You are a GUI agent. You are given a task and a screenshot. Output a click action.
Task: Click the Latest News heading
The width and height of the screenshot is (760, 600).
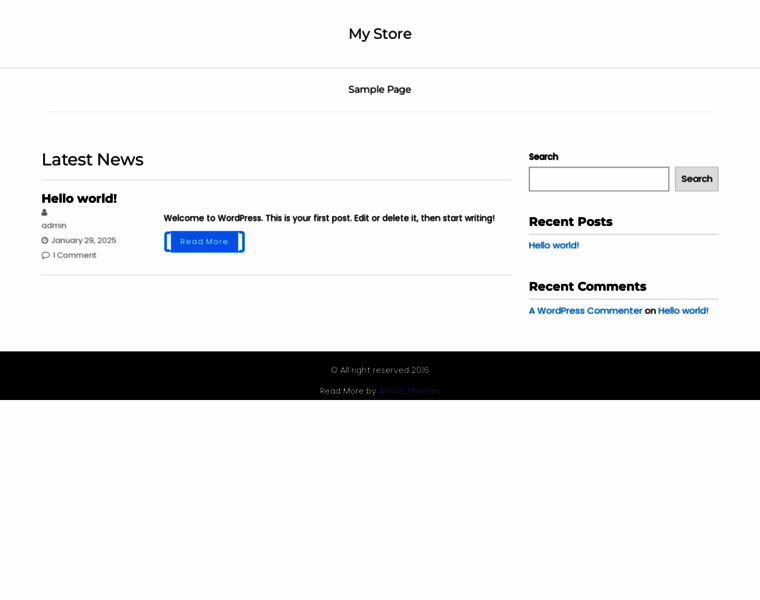tap(92, 159)
